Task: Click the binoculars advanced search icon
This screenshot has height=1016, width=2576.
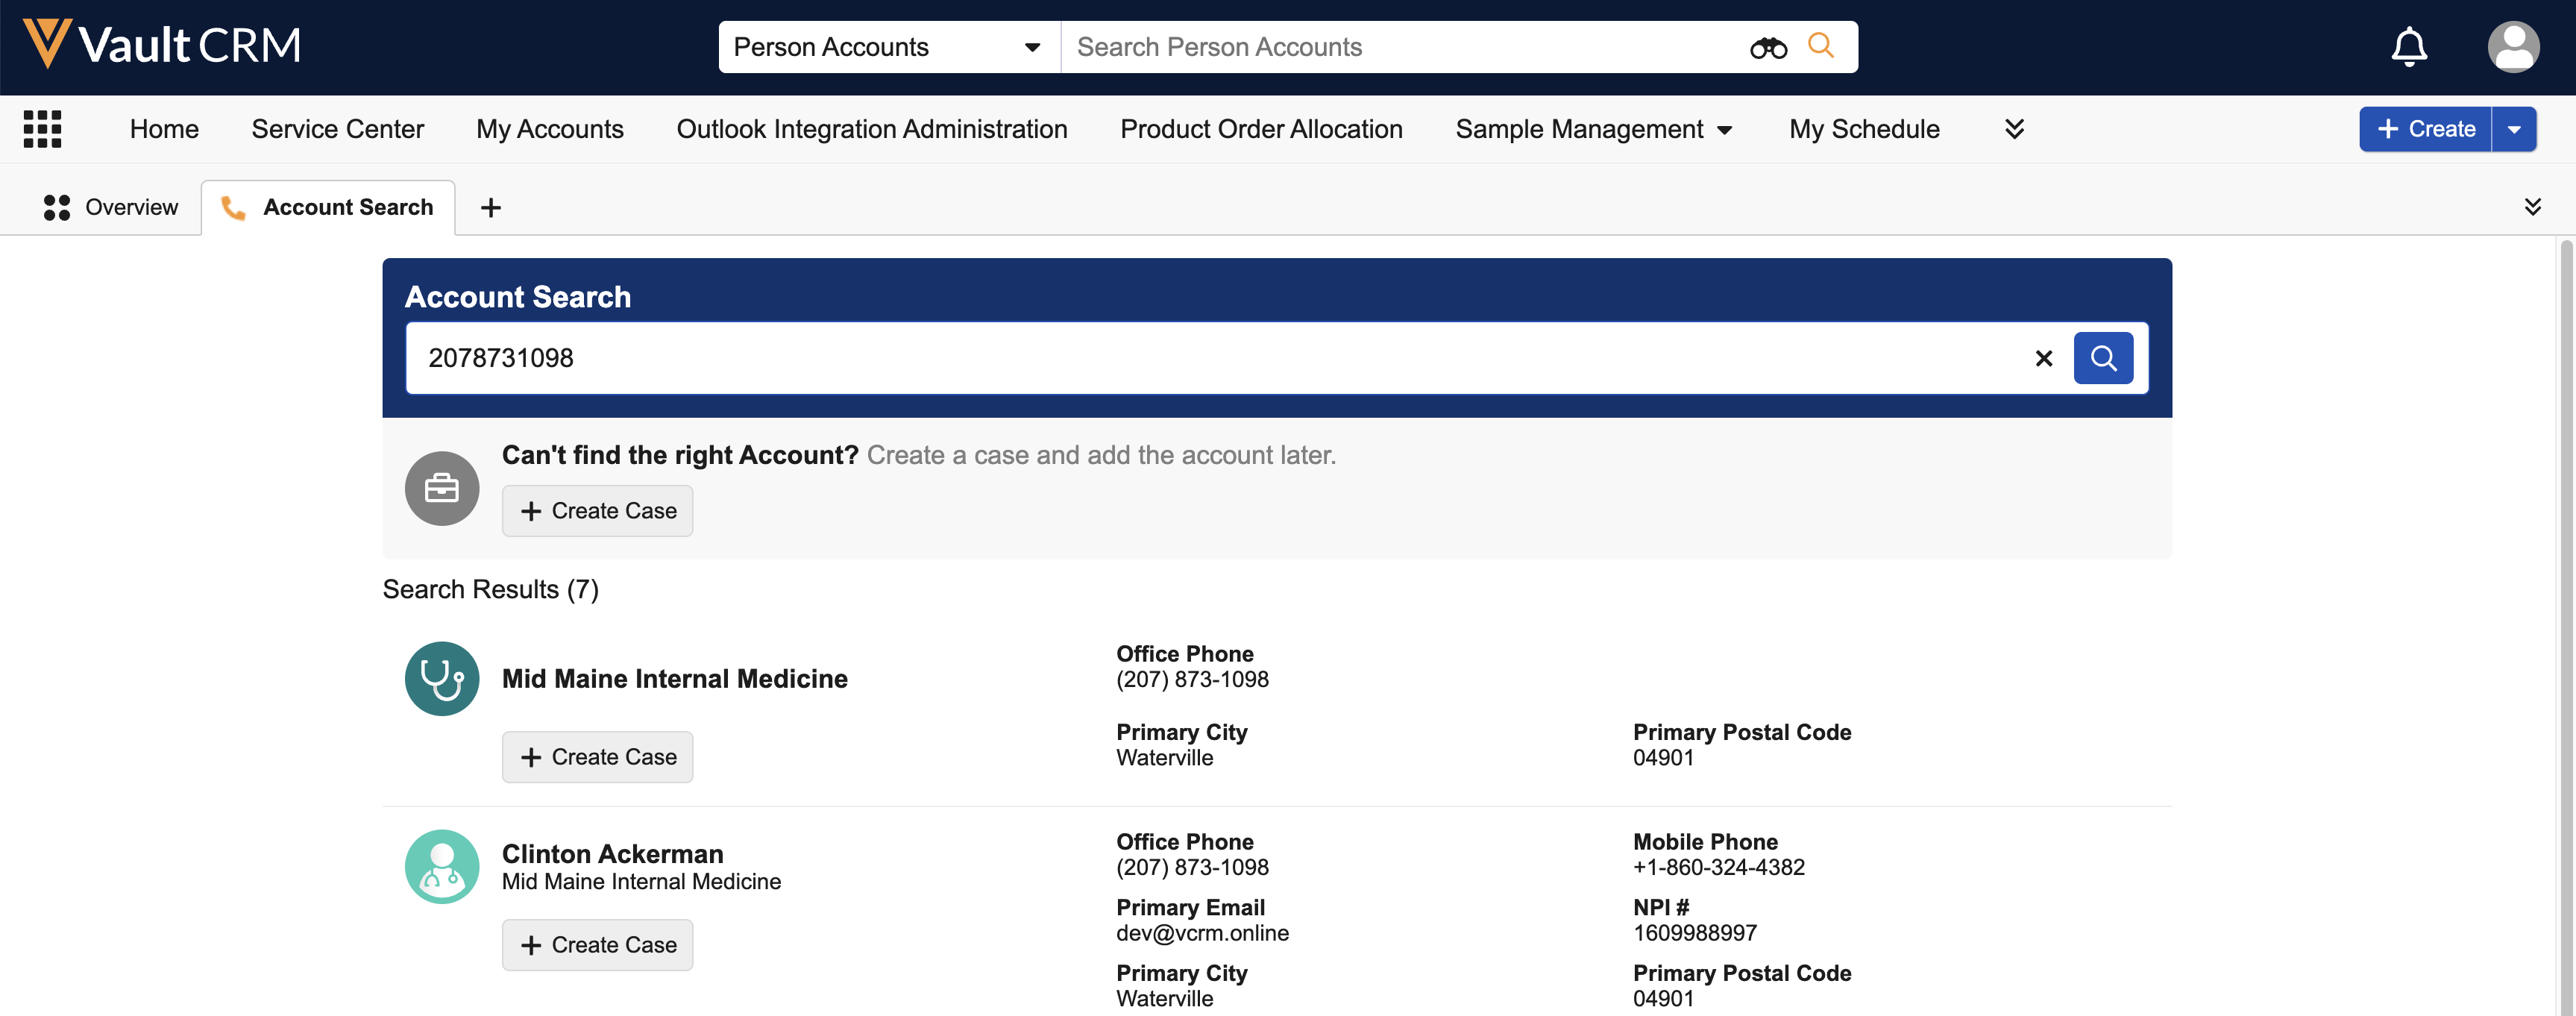Action: [x=1767, y=47]
